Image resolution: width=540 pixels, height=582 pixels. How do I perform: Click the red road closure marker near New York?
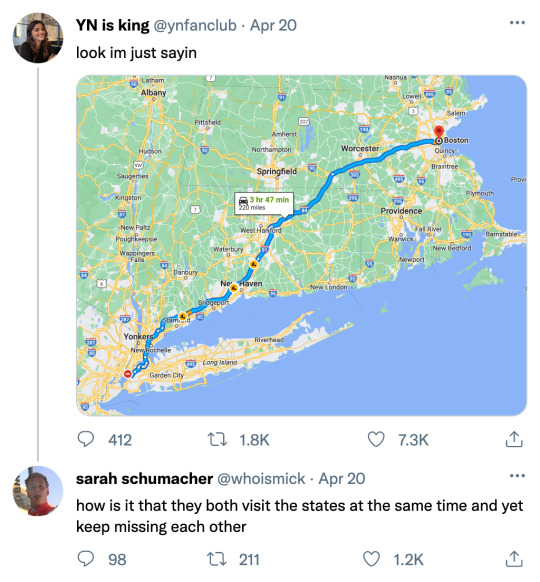(128, 374)
